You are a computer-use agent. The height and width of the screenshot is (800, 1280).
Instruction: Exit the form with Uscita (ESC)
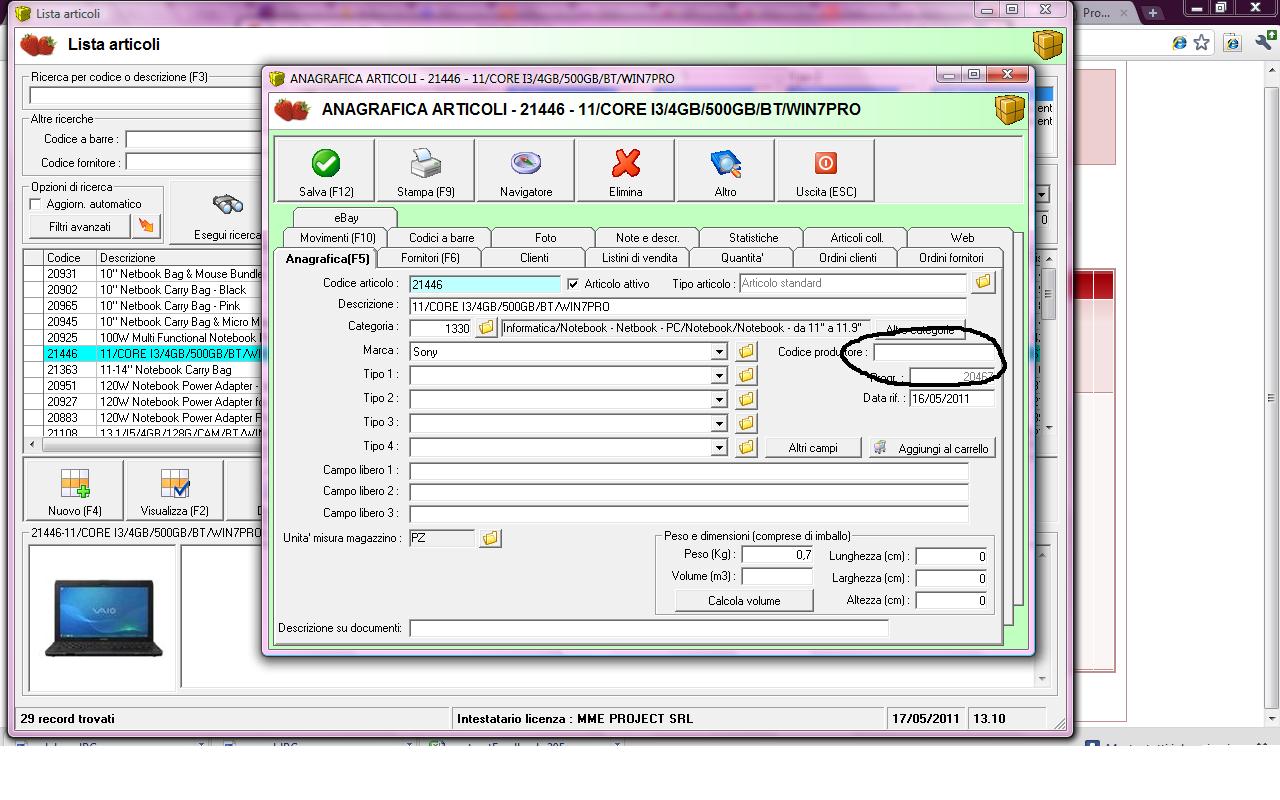coord(826,170)
